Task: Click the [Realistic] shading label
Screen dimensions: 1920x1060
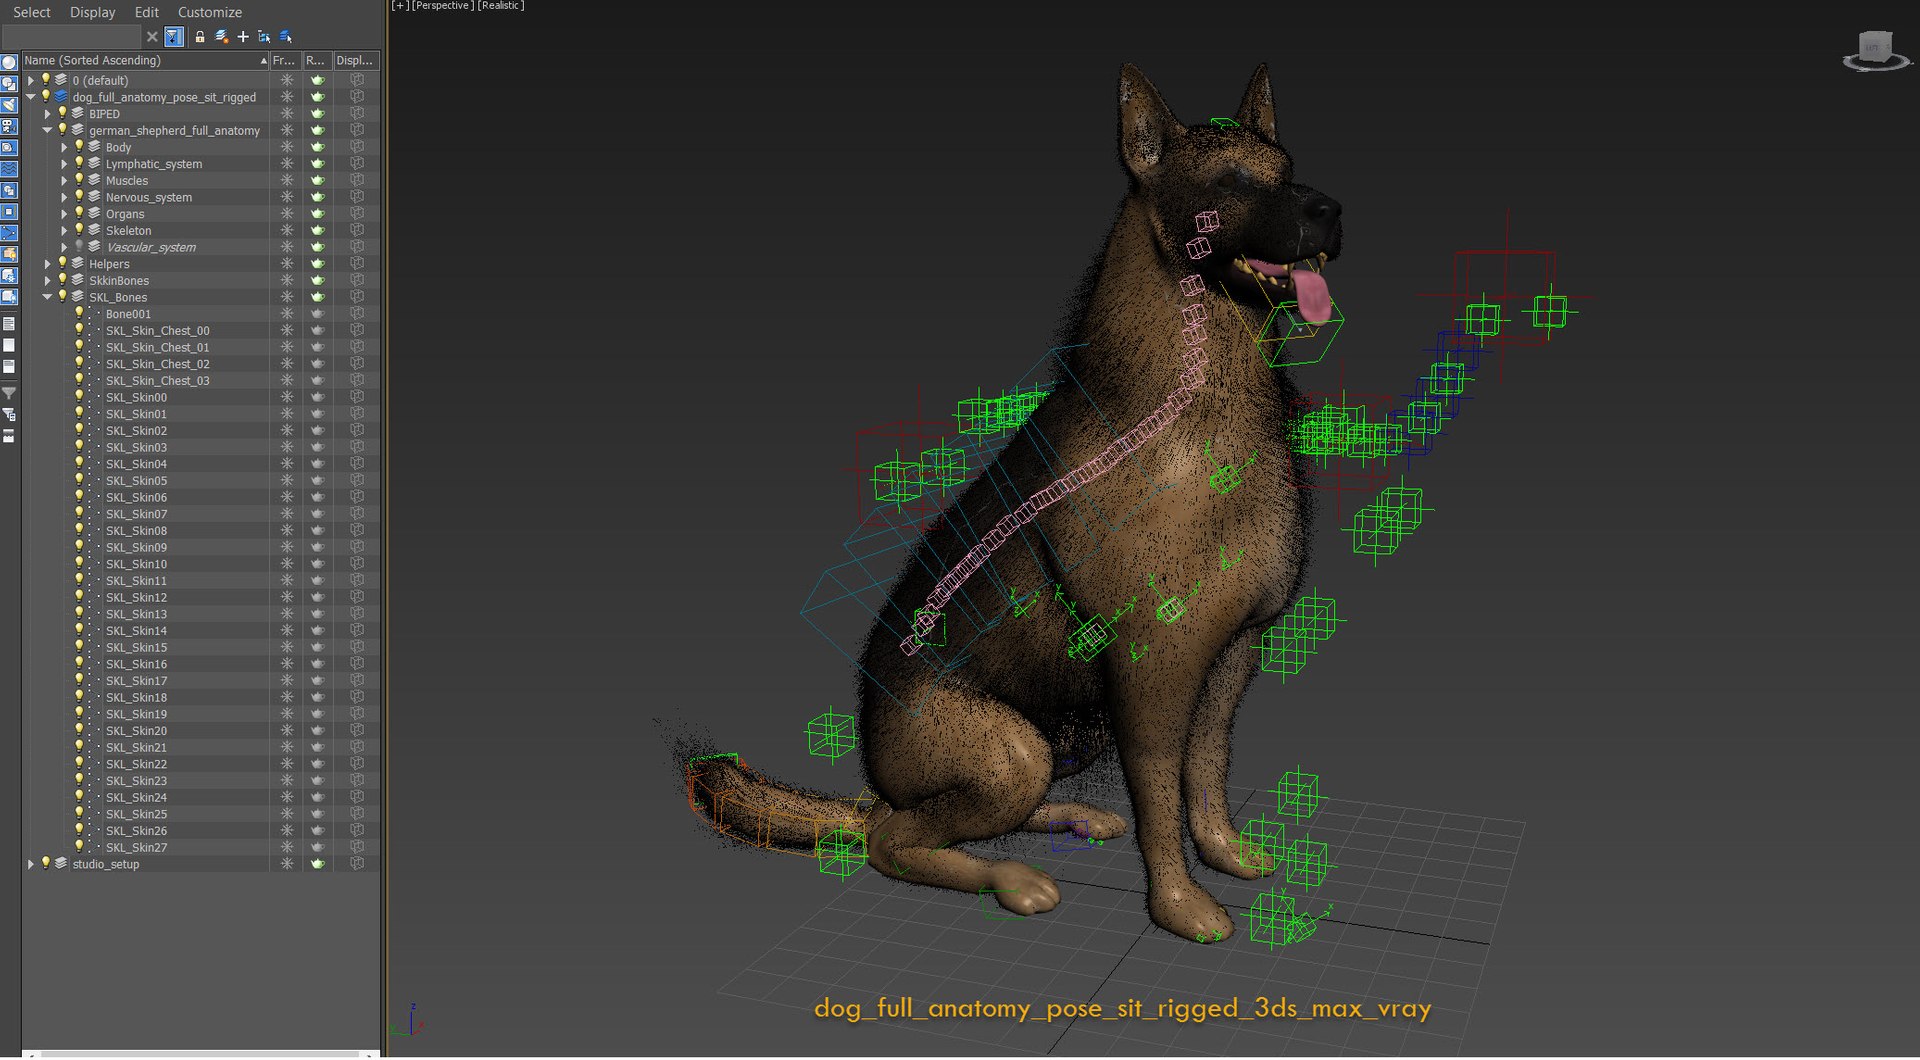Action: pyautogui.click(x=501, y=6)
